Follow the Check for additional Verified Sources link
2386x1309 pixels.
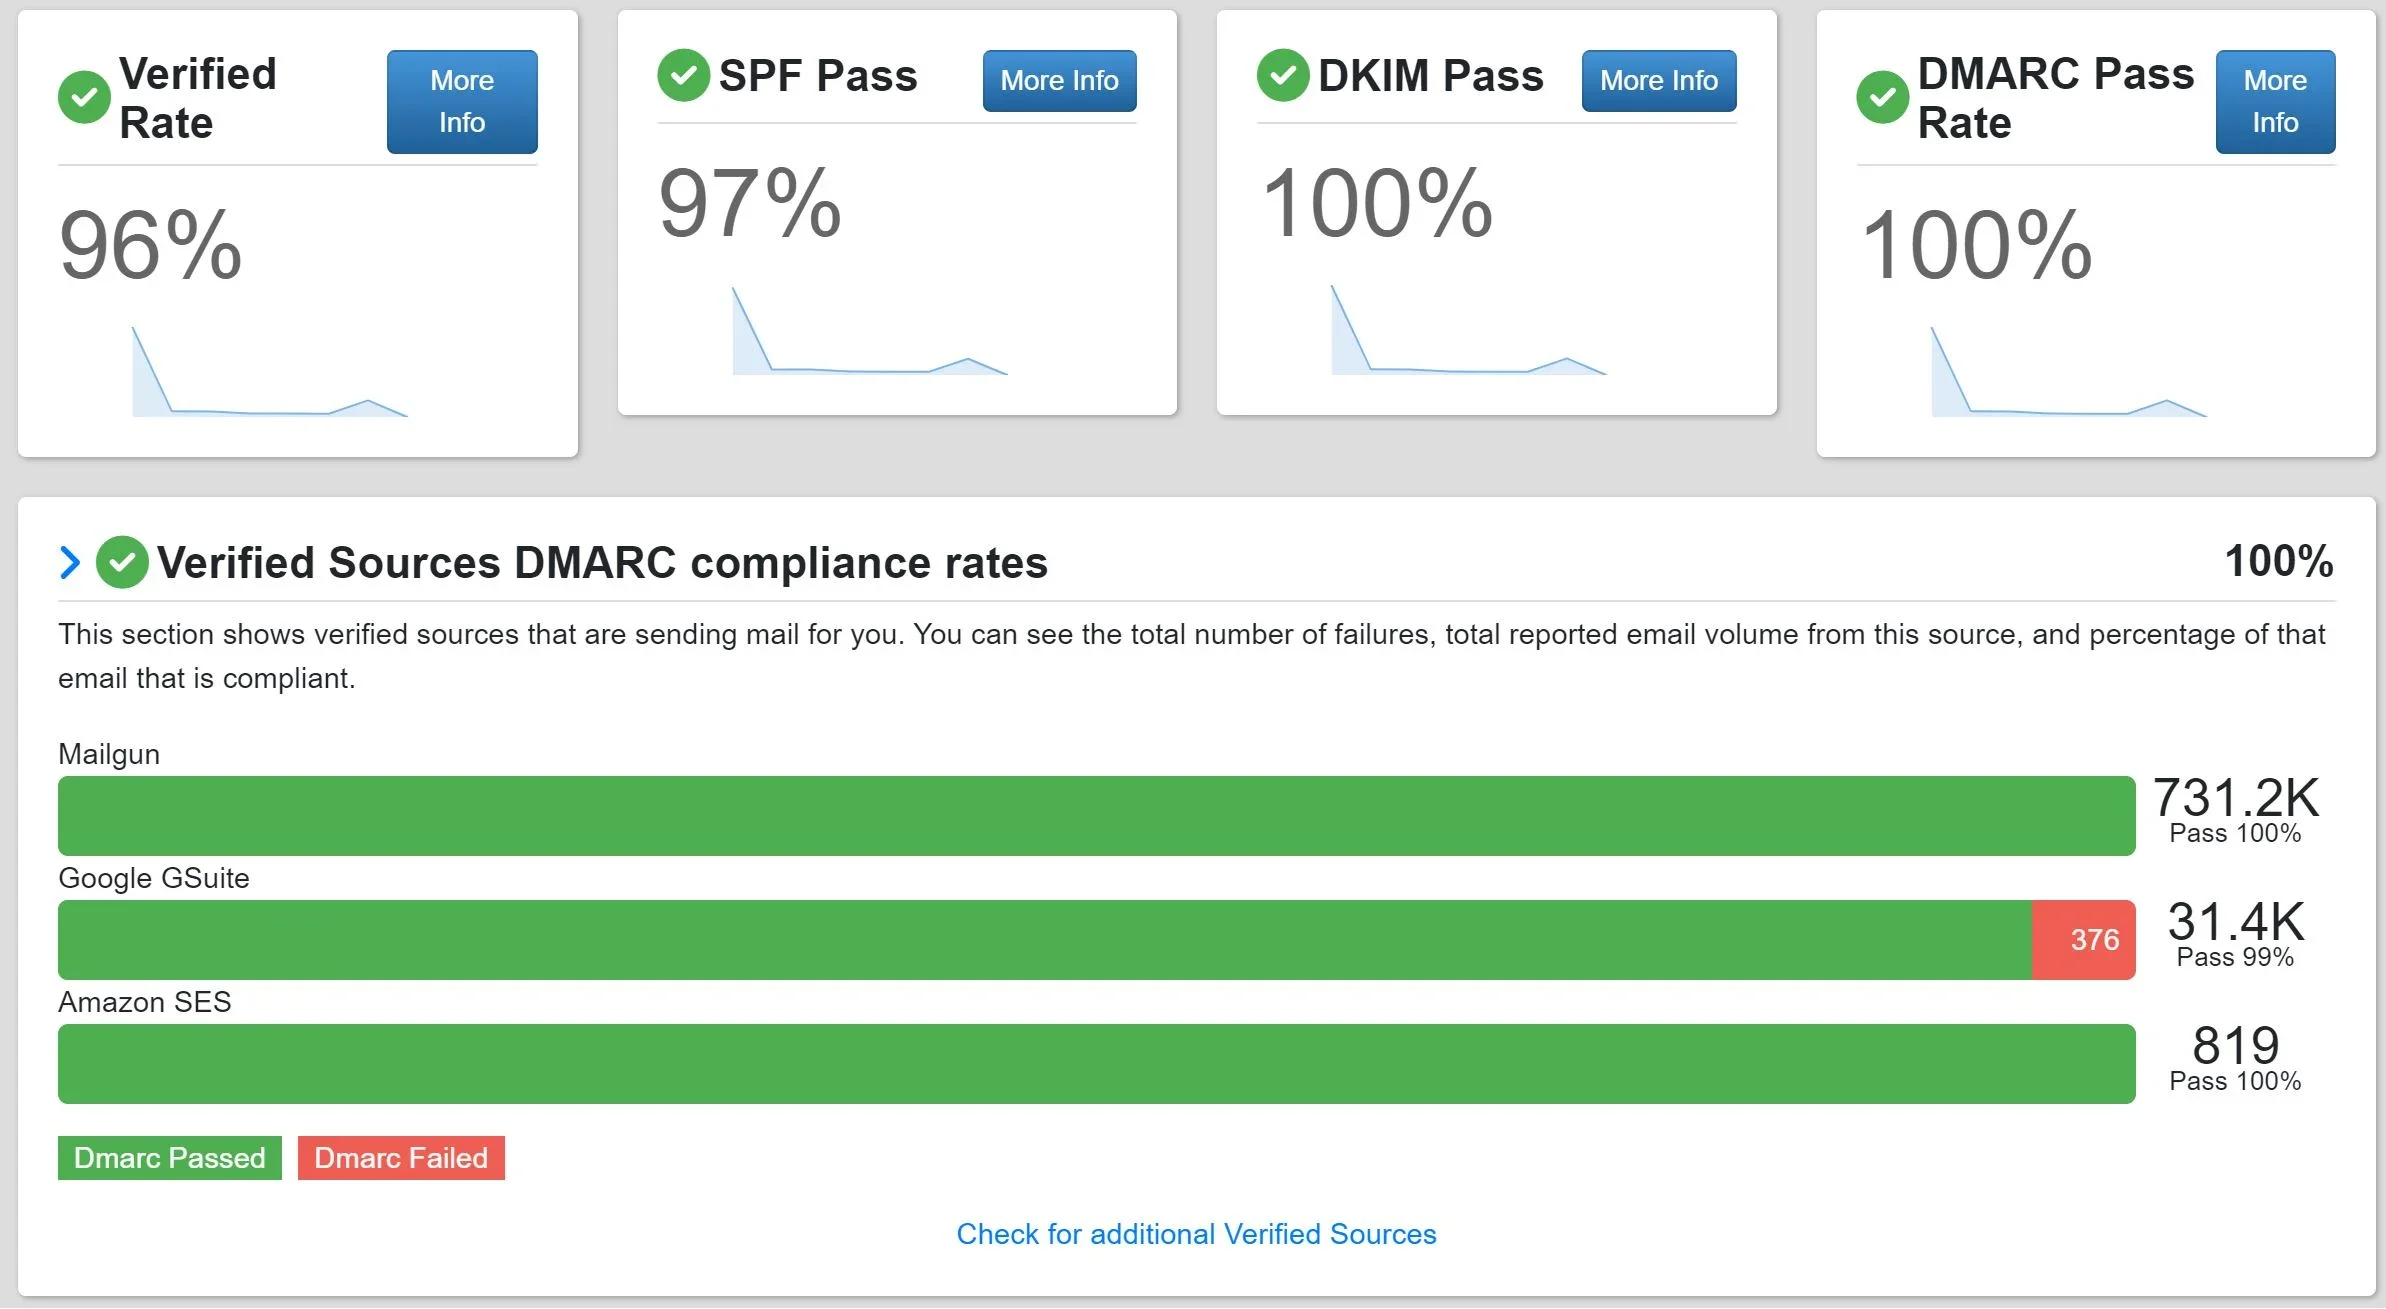pos(1196,1234)
